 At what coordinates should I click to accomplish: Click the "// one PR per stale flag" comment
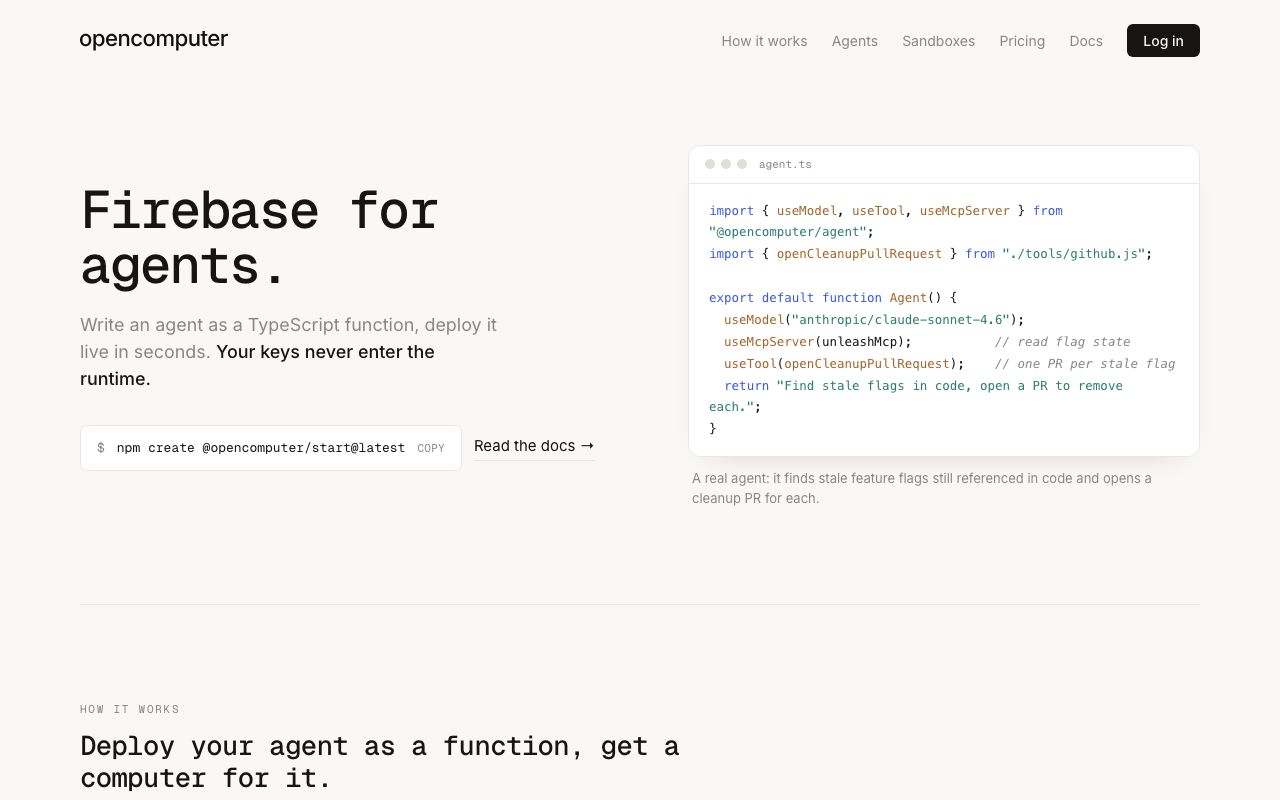[1085, 364]
